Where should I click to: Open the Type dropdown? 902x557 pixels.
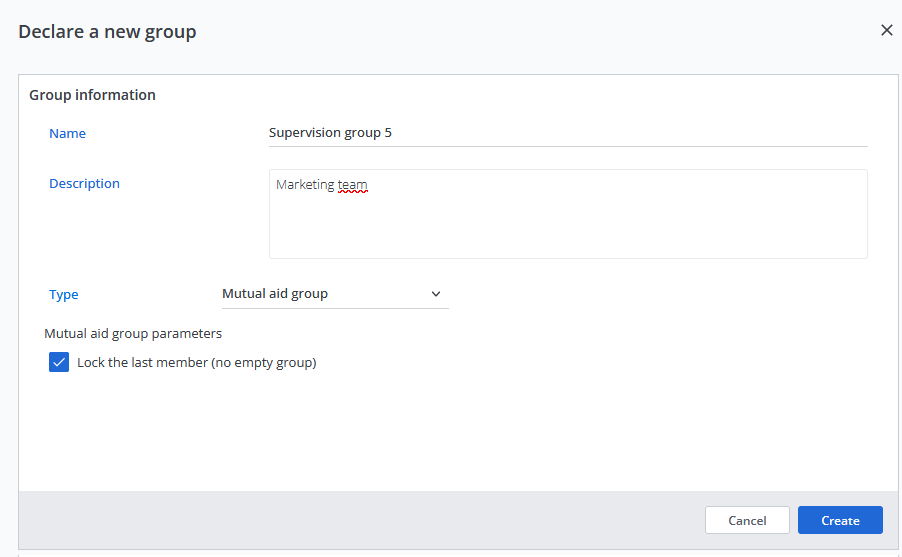coord(334,294)
